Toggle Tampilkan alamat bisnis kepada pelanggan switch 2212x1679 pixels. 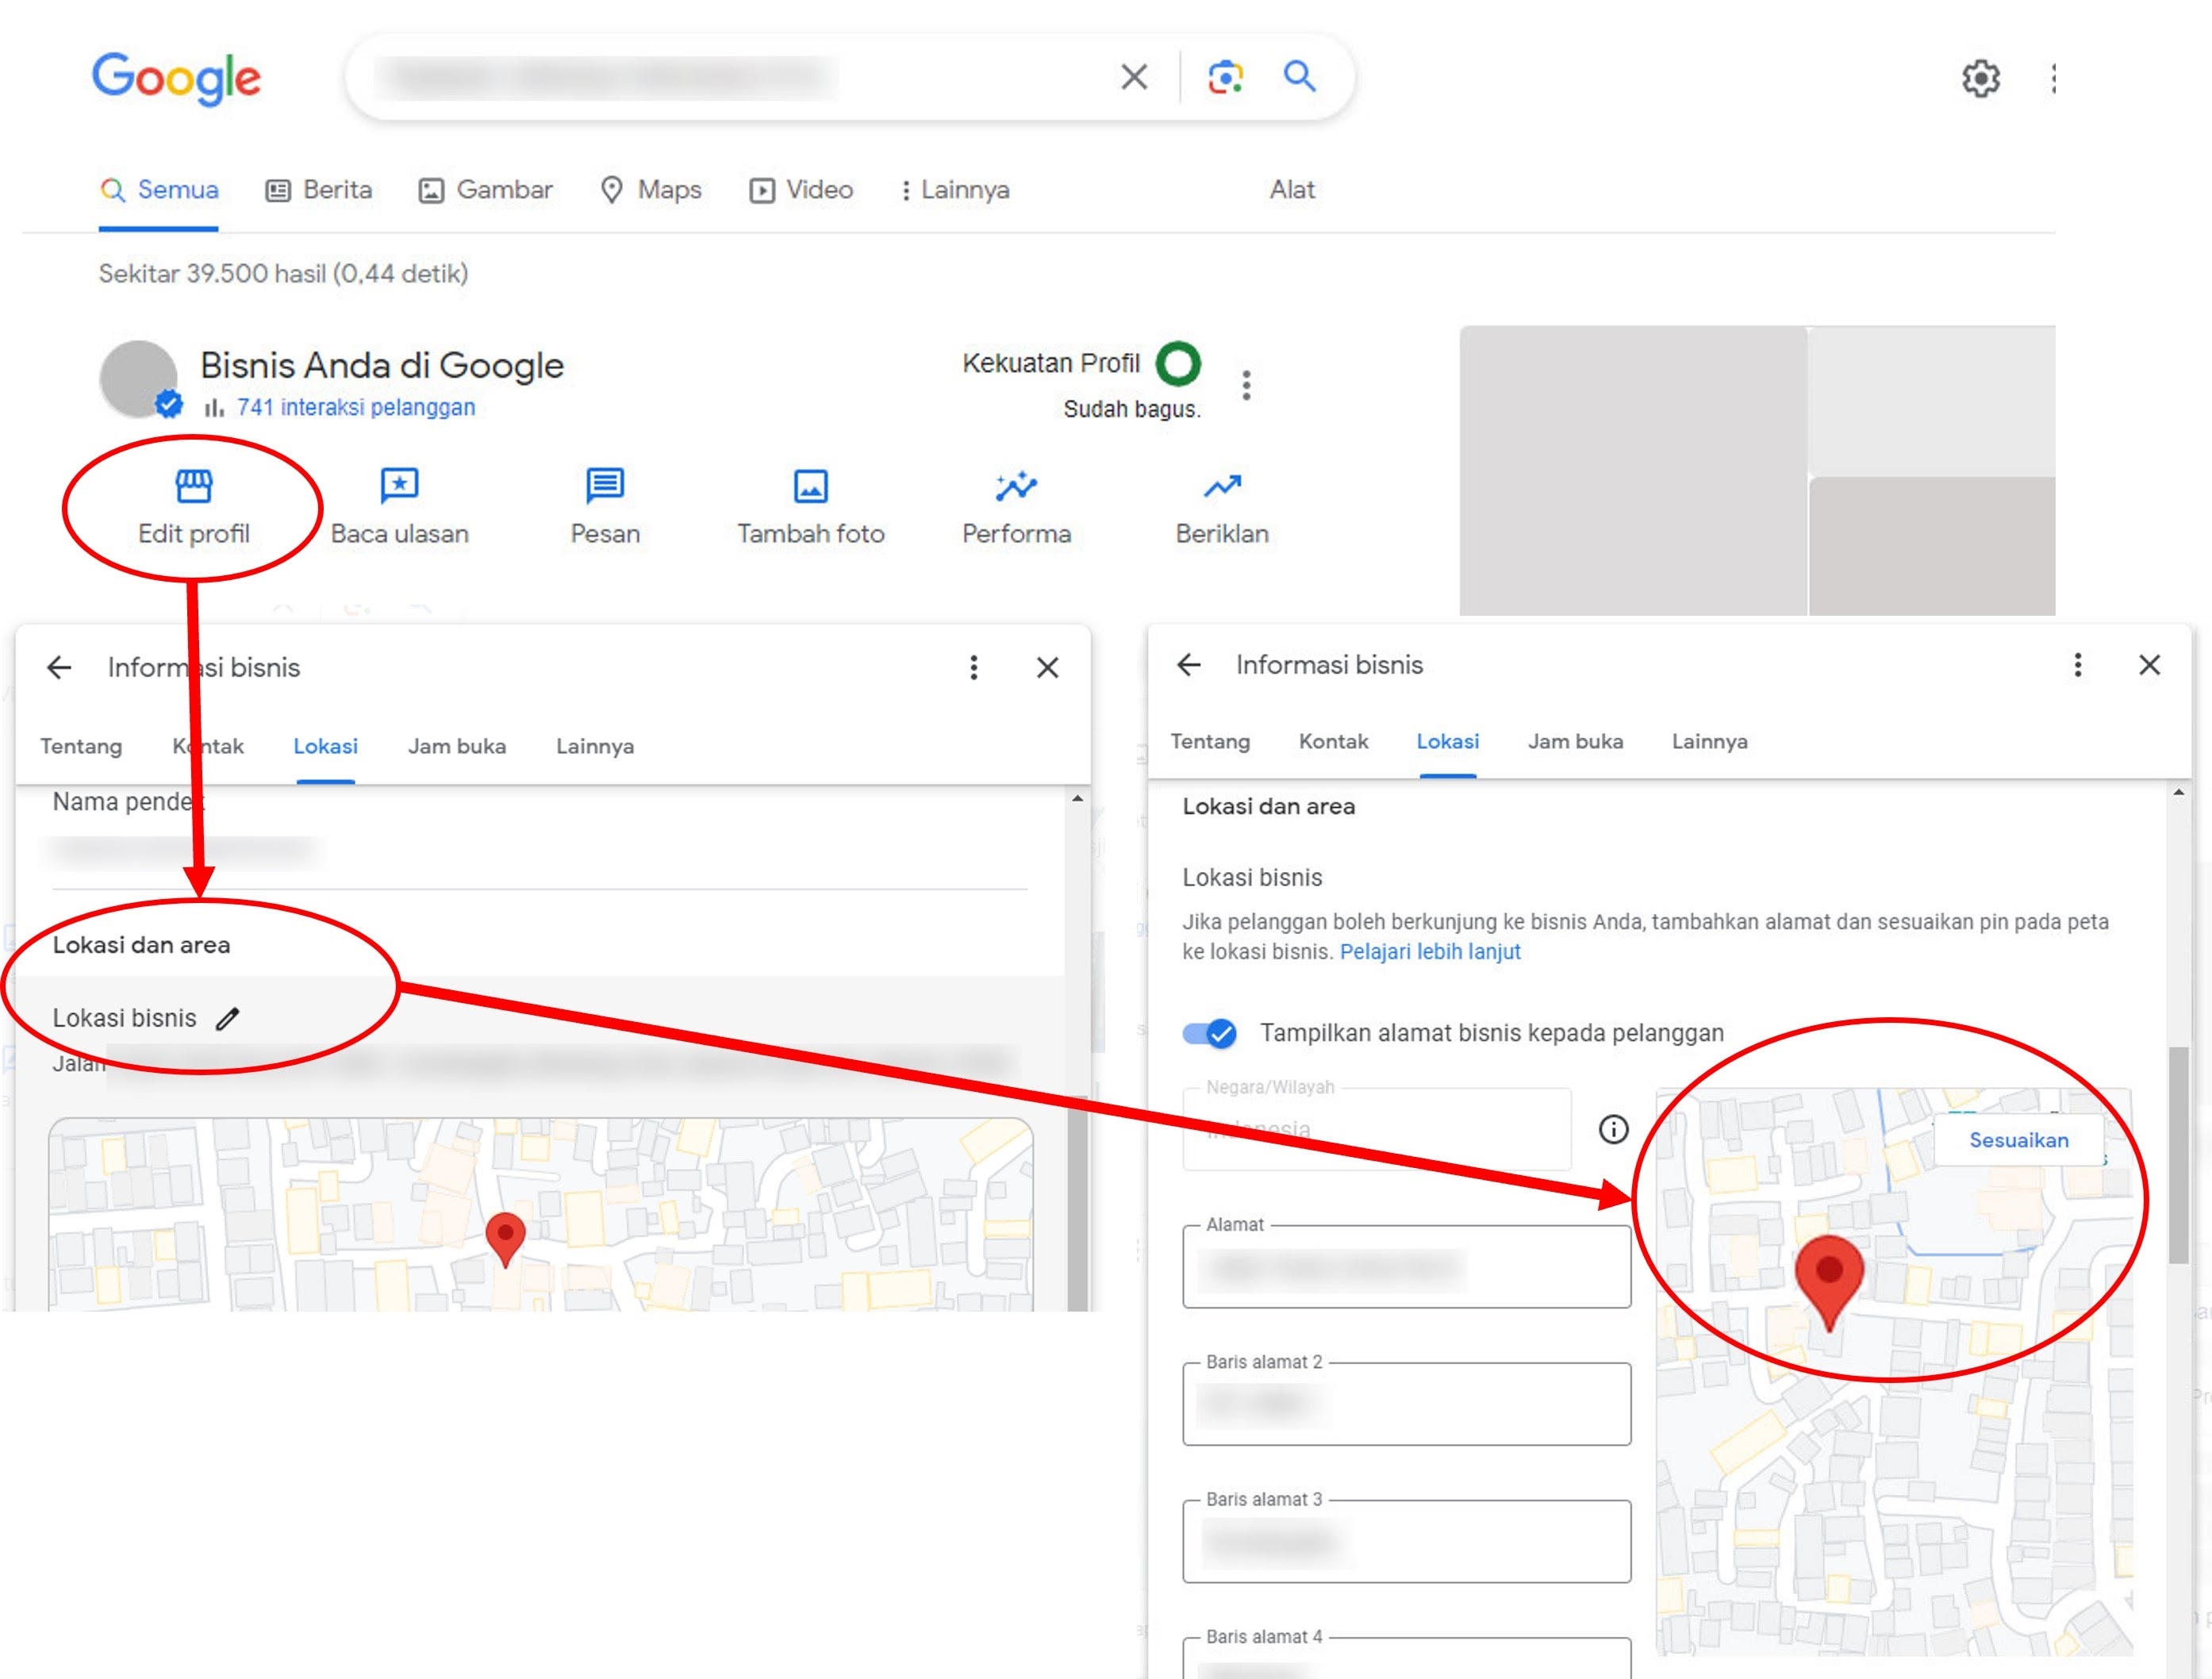1209,1033
